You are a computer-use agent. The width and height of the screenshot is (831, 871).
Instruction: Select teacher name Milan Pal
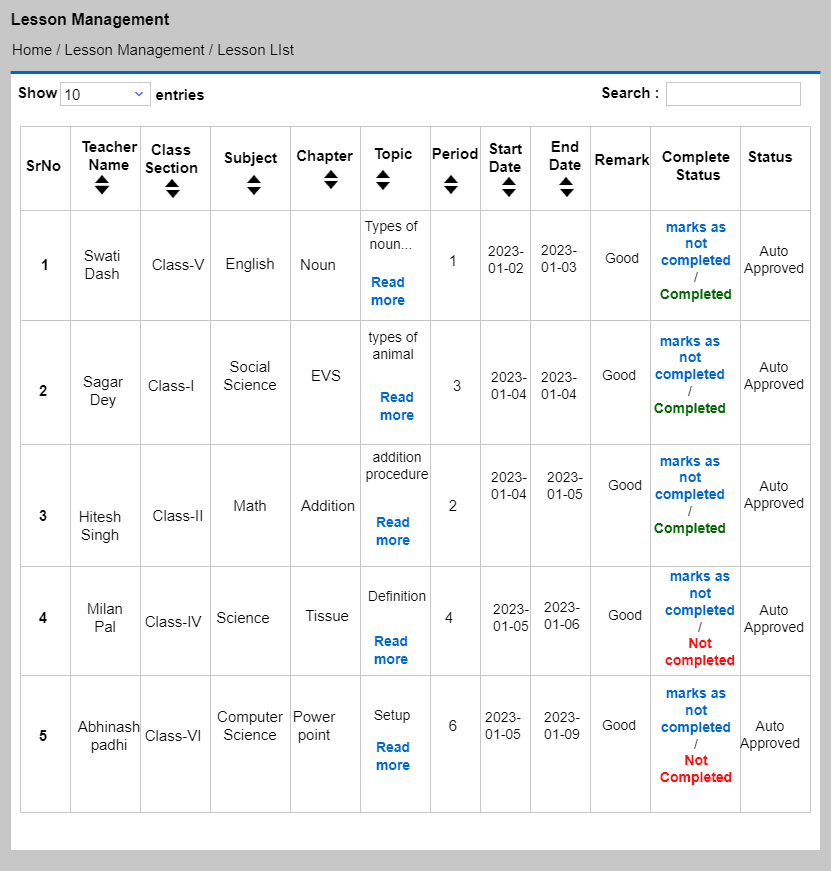104,618
